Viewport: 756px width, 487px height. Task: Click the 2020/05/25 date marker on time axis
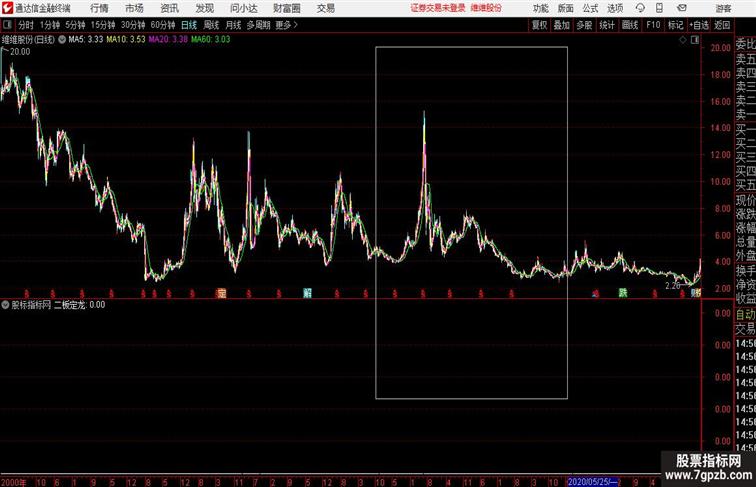point(593,482)
